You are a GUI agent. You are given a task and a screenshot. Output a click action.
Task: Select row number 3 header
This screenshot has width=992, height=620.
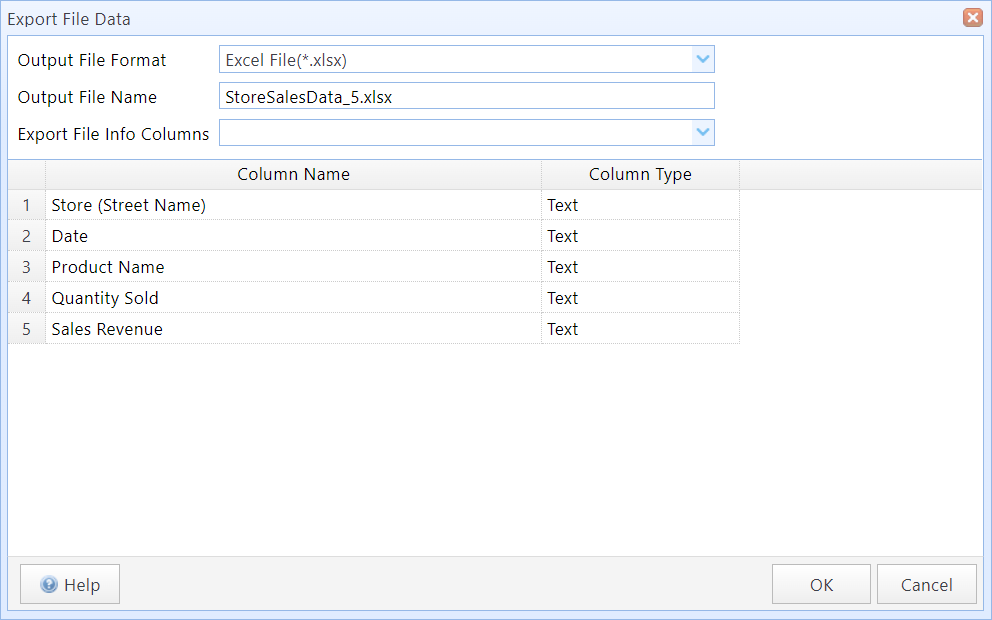[27, 267]
